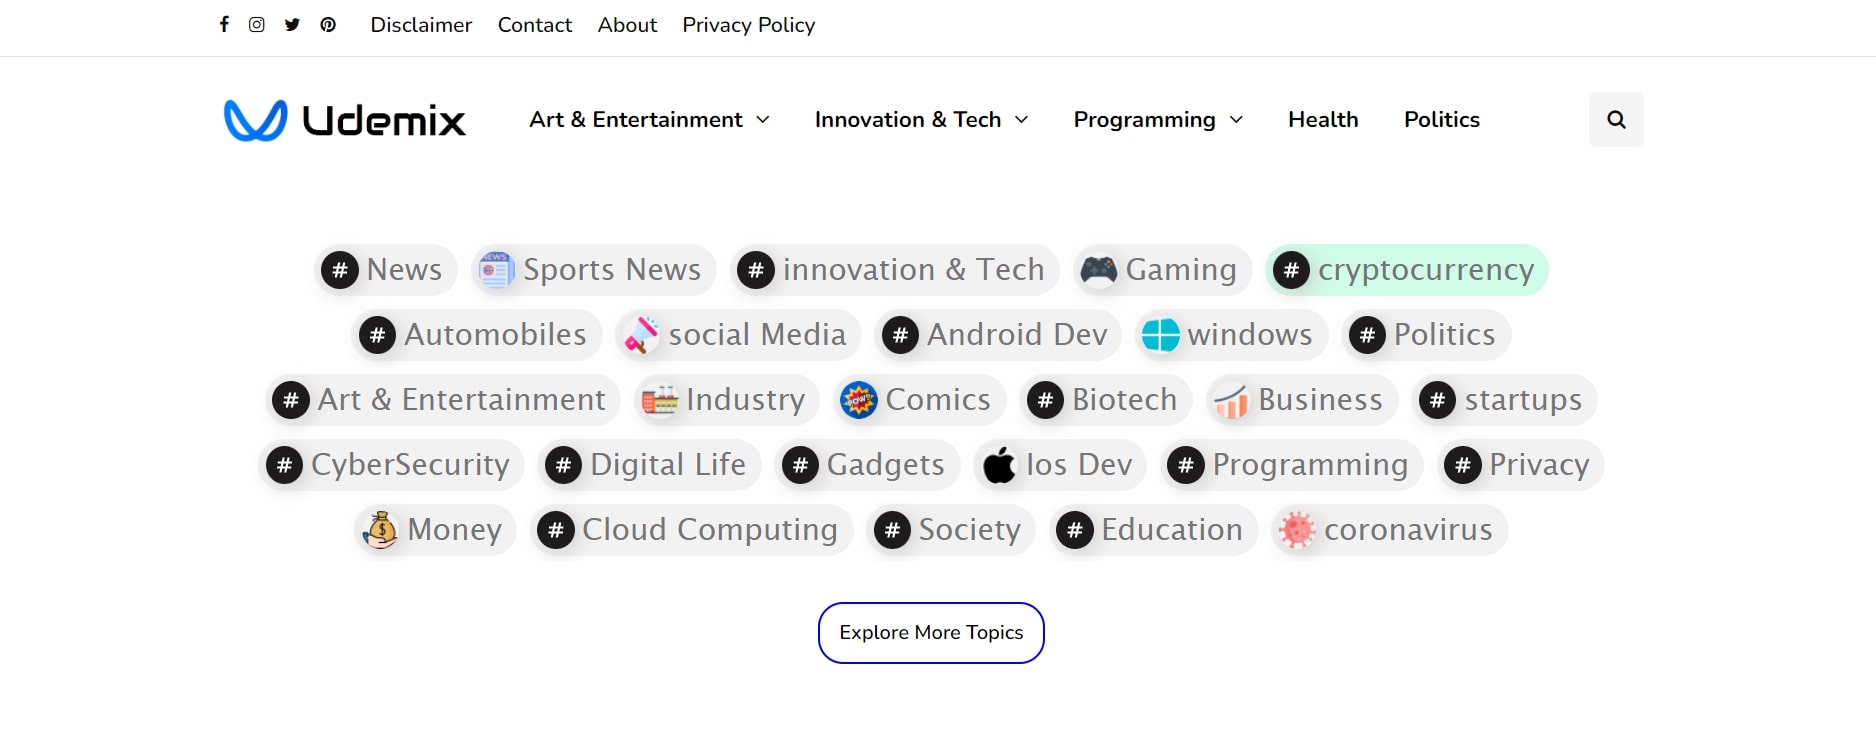Open the Disclaimer link
Viewport: 1876px width, 739px height.
(x=421, y=25)
